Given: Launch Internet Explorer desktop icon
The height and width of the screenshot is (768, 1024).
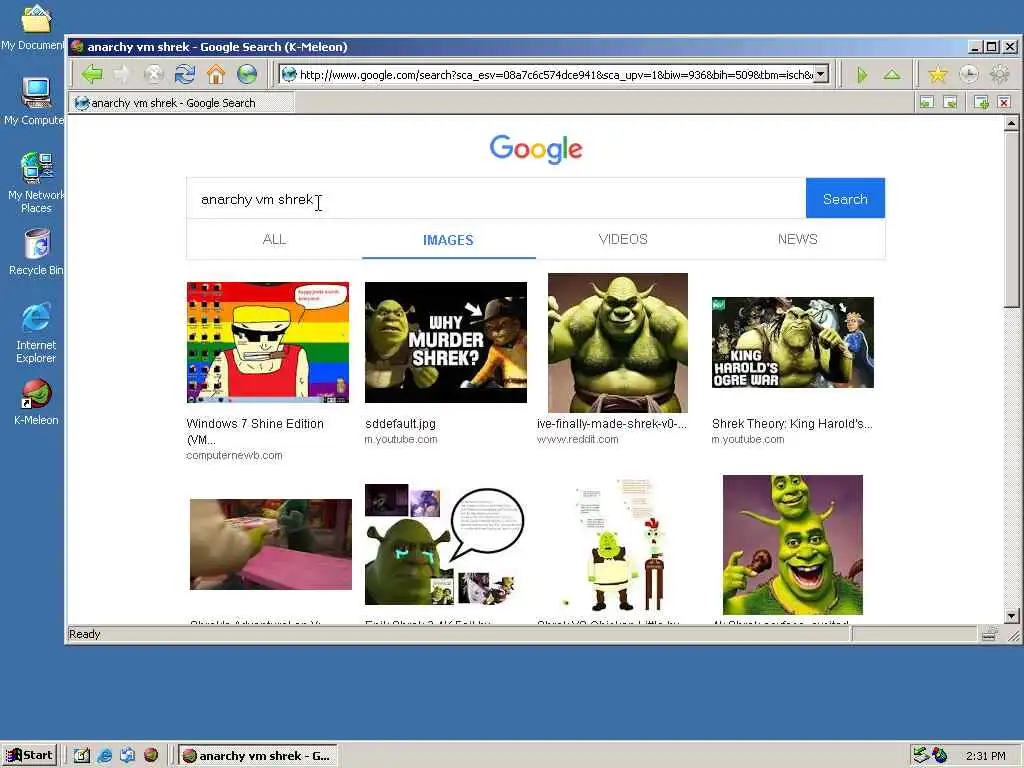Looking at the screenshot, I should coord(36,333).
